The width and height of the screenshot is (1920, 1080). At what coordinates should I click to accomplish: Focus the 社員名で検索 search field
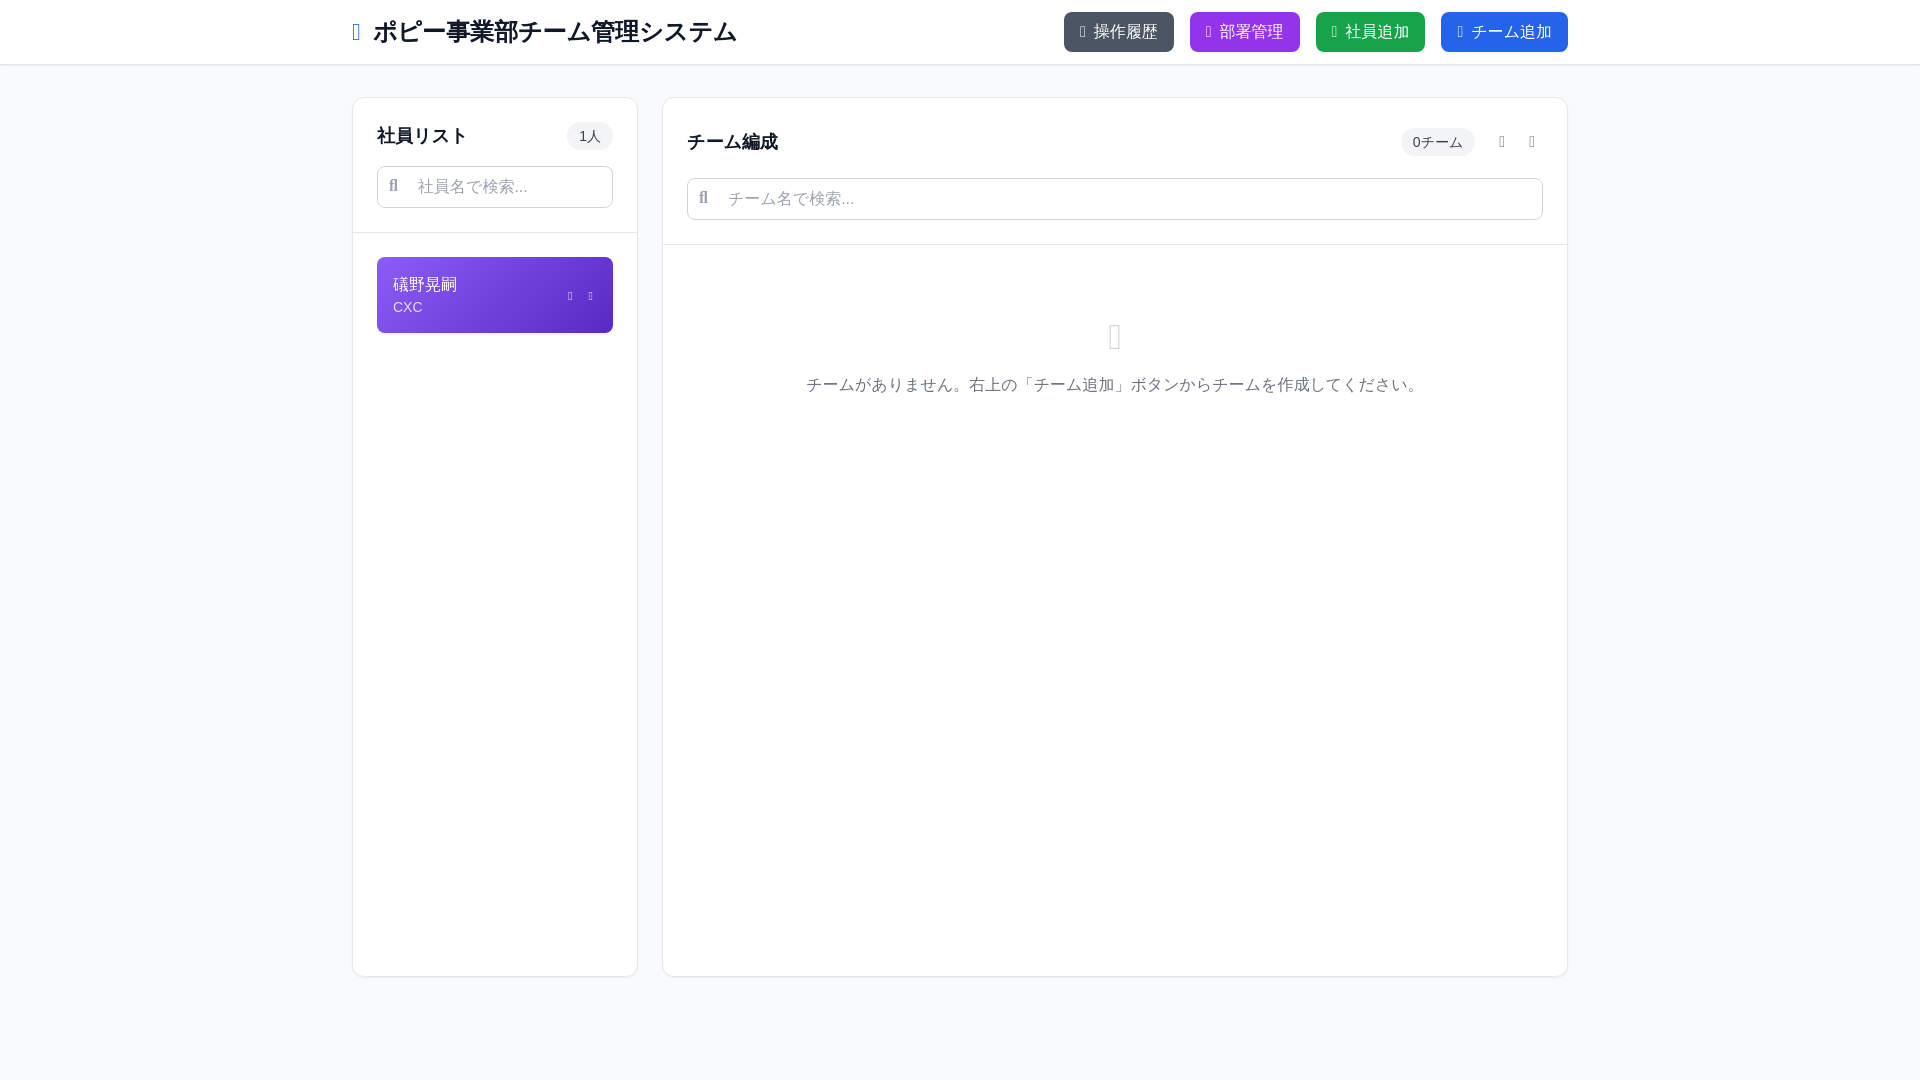(495, 187)
